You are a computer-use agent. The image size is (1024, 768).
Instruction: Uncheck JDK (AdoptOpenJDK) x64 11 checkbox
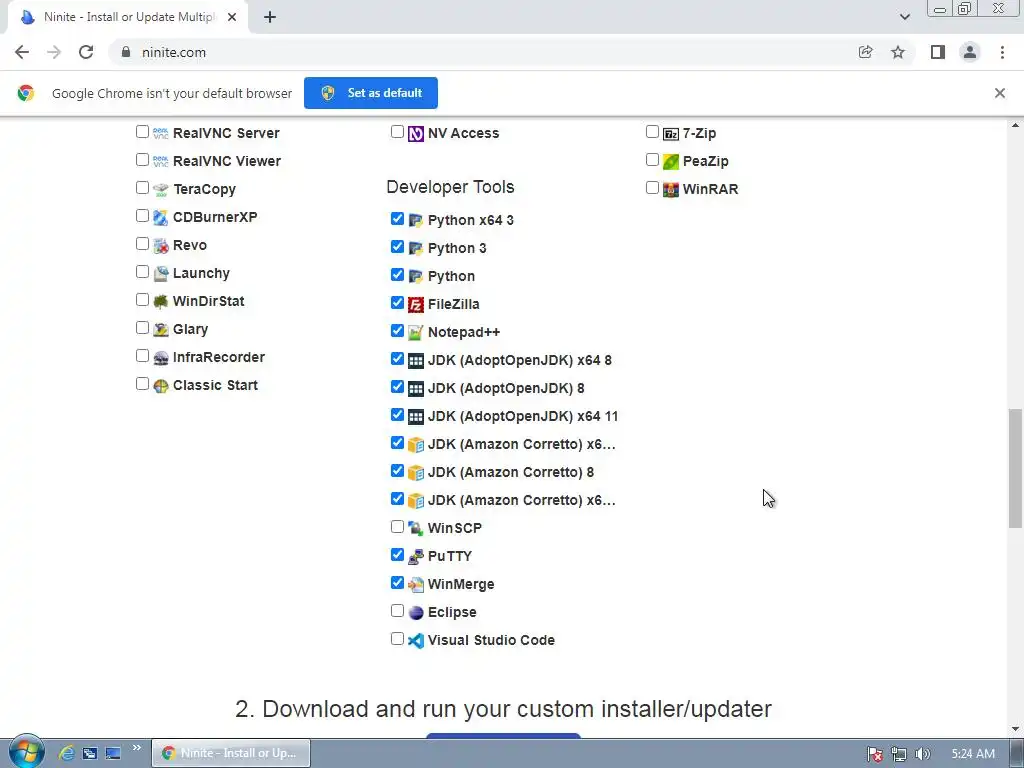(397, 415)
